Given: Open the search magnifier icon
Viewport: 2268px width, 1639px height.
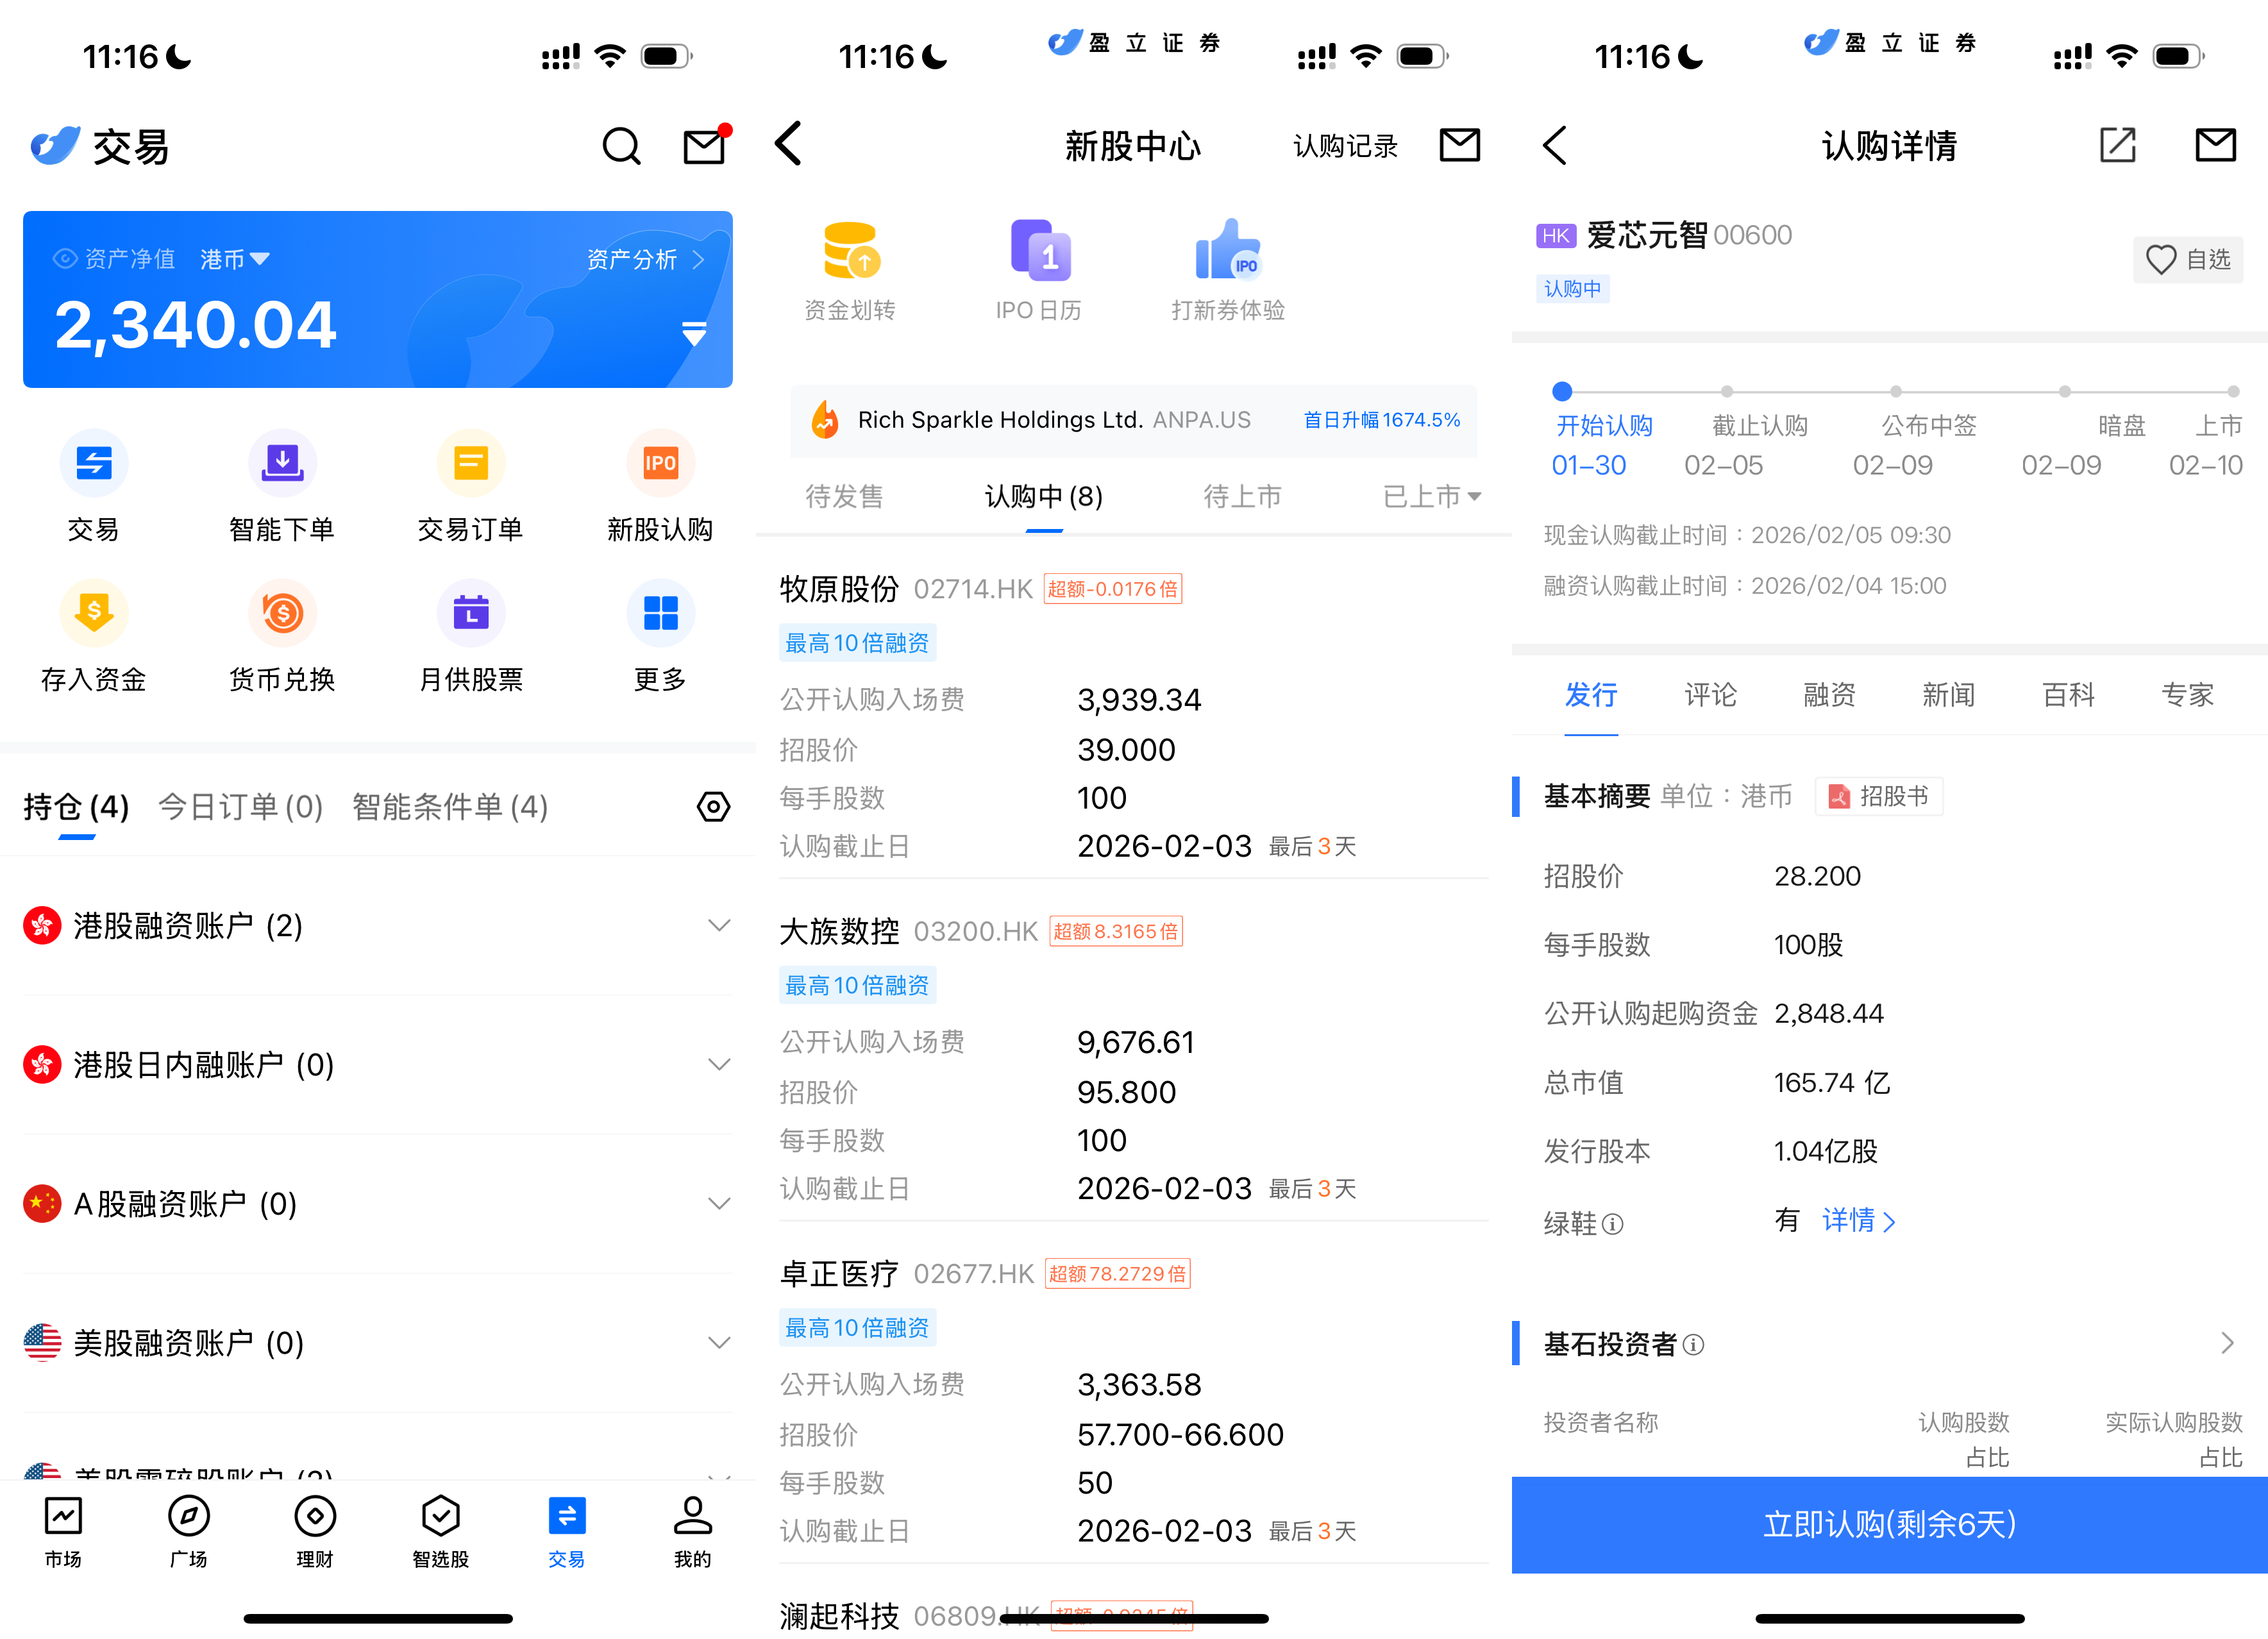Looking at the screenshot, I should (x=621, y=147).
